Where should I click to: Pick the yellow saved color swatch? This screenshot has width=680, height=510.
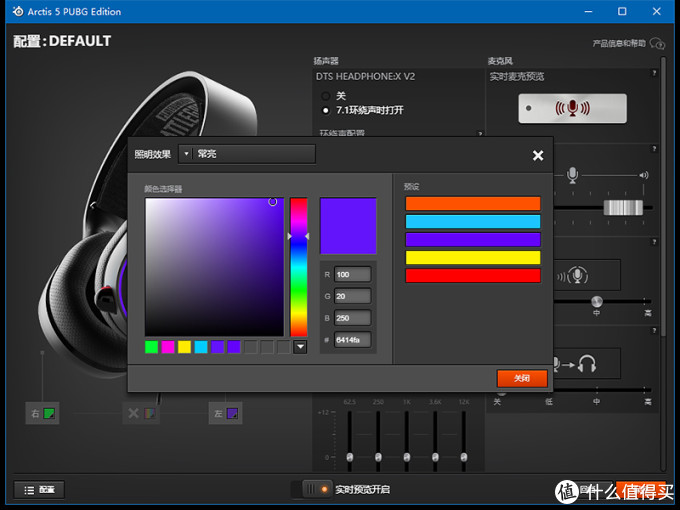tap(184, 347)
